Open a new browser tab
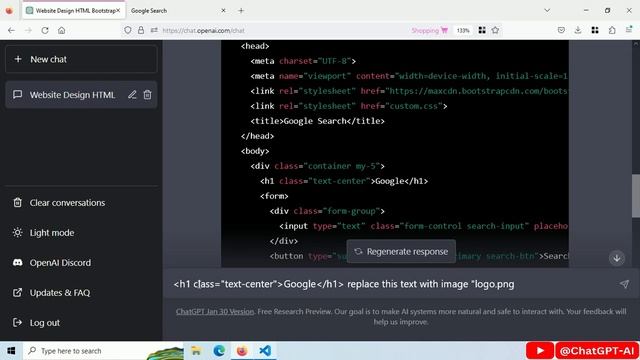Image resolution: width=640 pixels, height=360 pixels. click(241, 11)
